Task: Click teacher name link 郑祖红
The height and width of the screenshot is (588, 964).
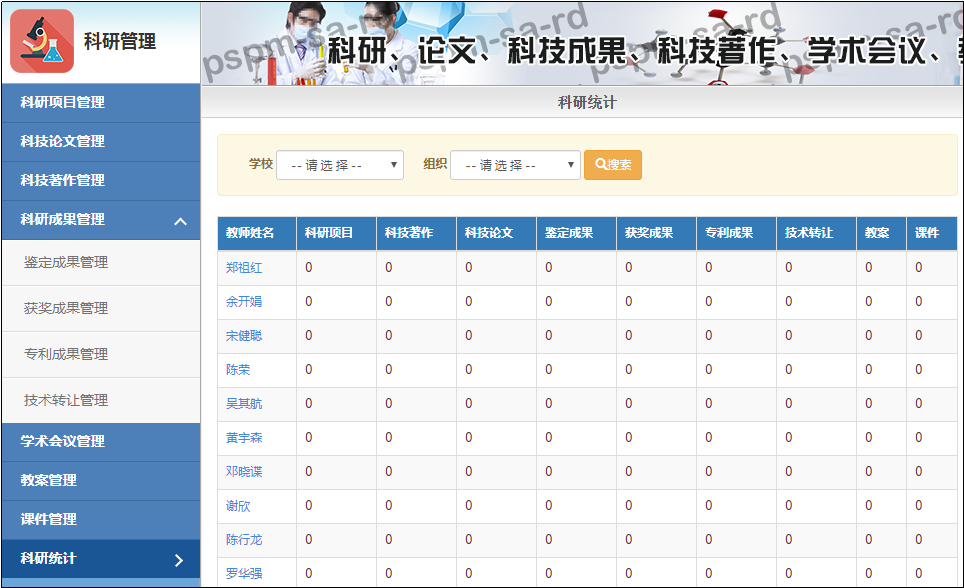Action: (244, 268)
